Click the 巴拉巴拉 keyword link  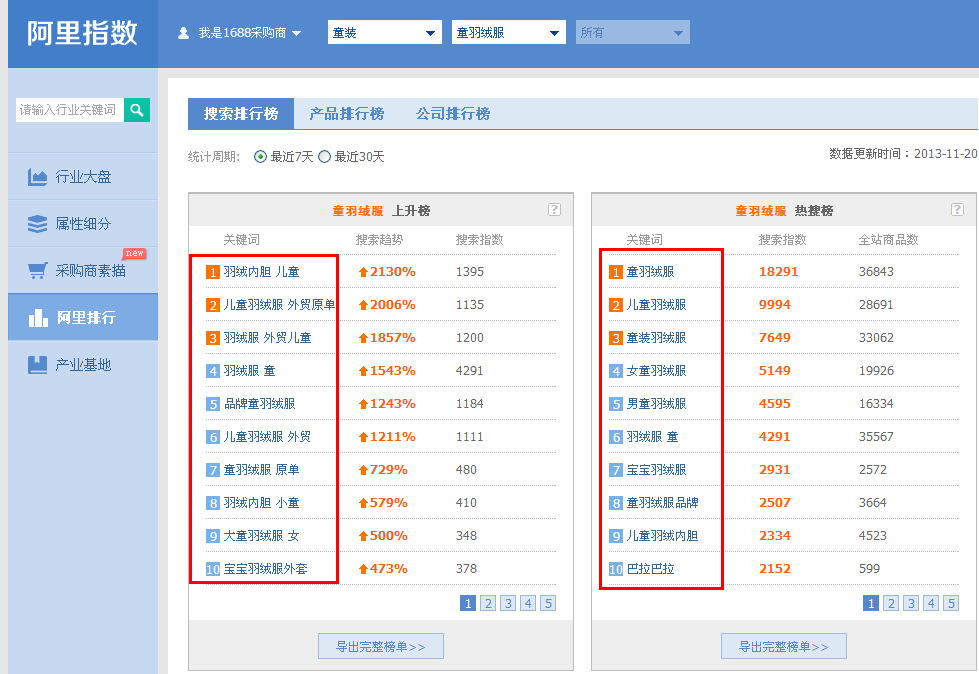pos(650,569)
